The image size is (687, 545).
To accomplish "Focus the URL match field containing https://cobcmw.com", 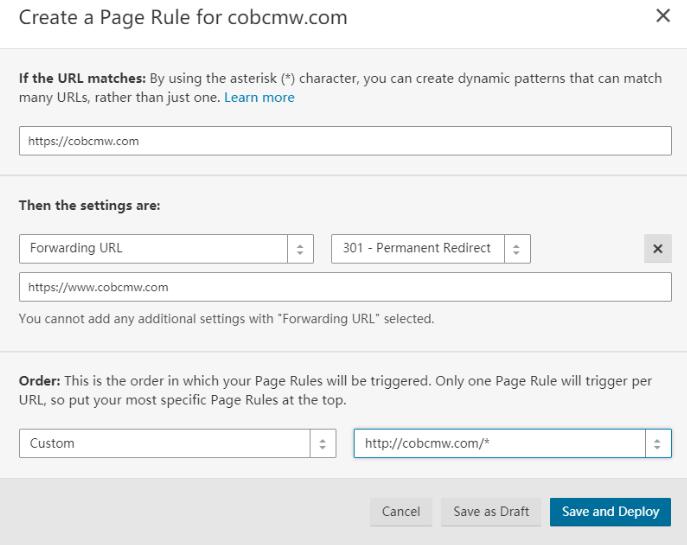I will 345,141.
